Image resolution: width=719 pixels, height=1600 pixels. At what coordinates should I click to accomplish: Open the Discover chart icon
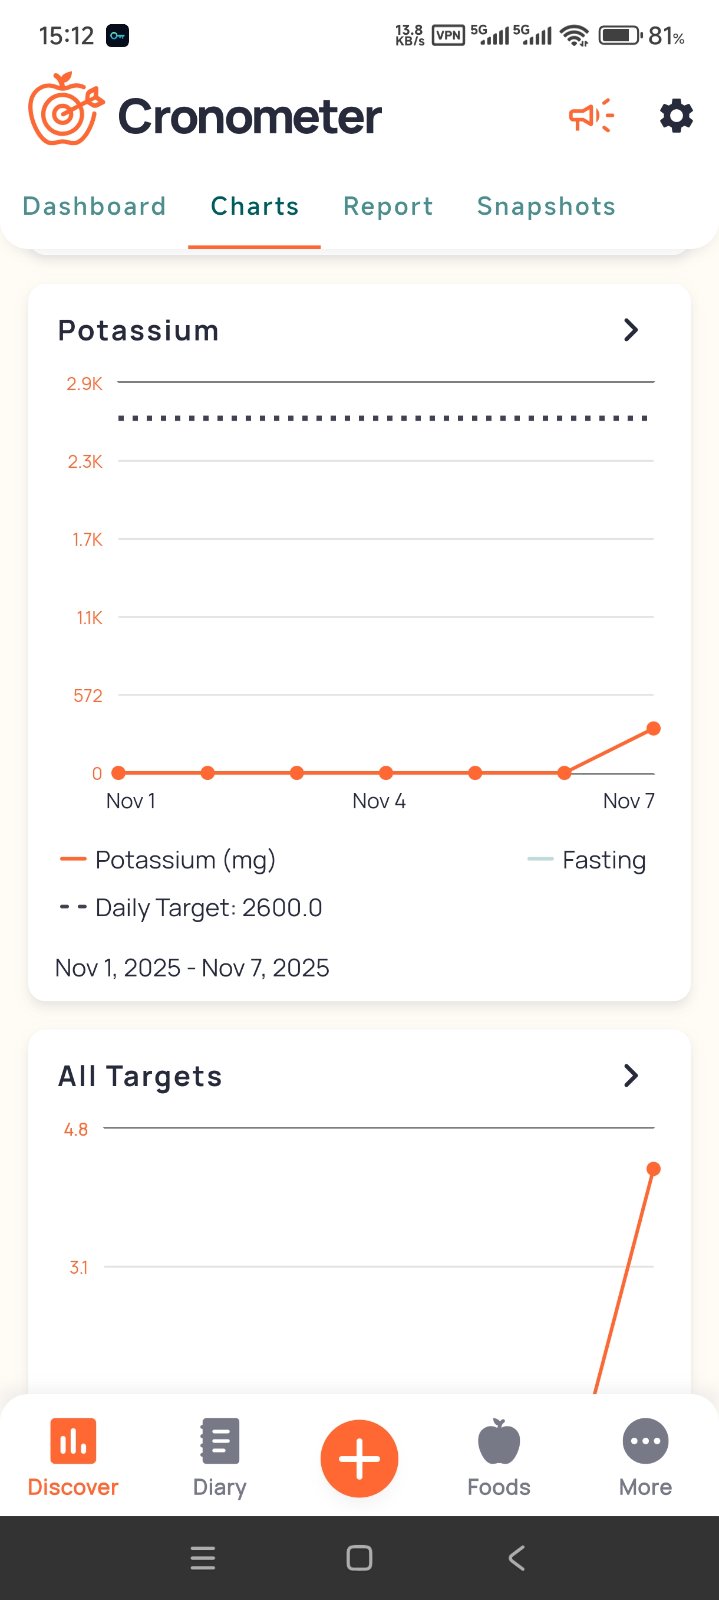(x=73, y=1442)
